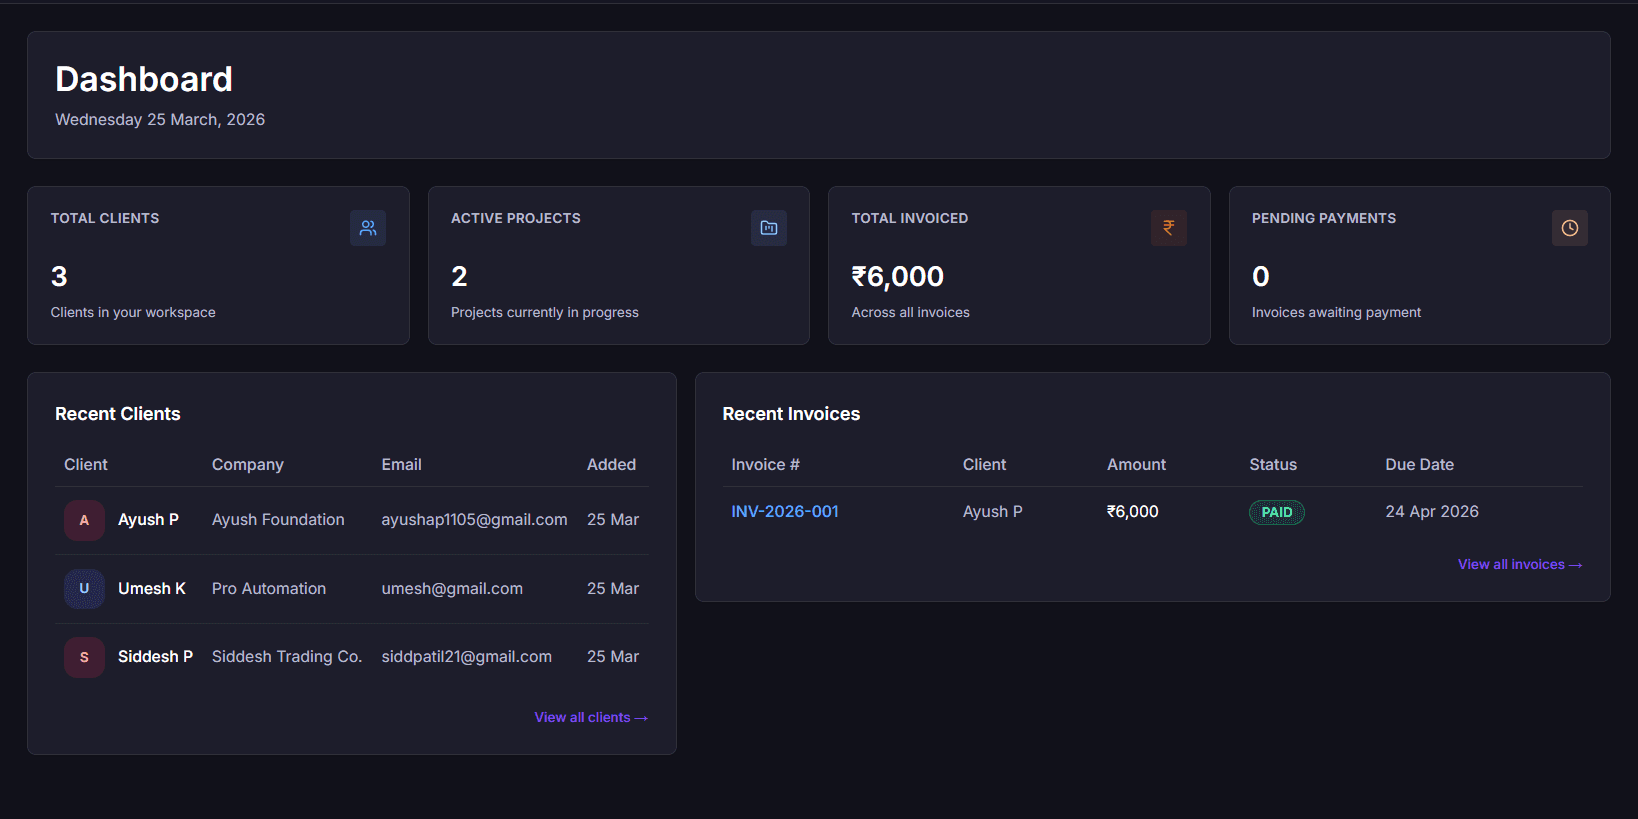Click the Due Date column header
This screenshot has height=819, width=1638.
point(1419,464)
